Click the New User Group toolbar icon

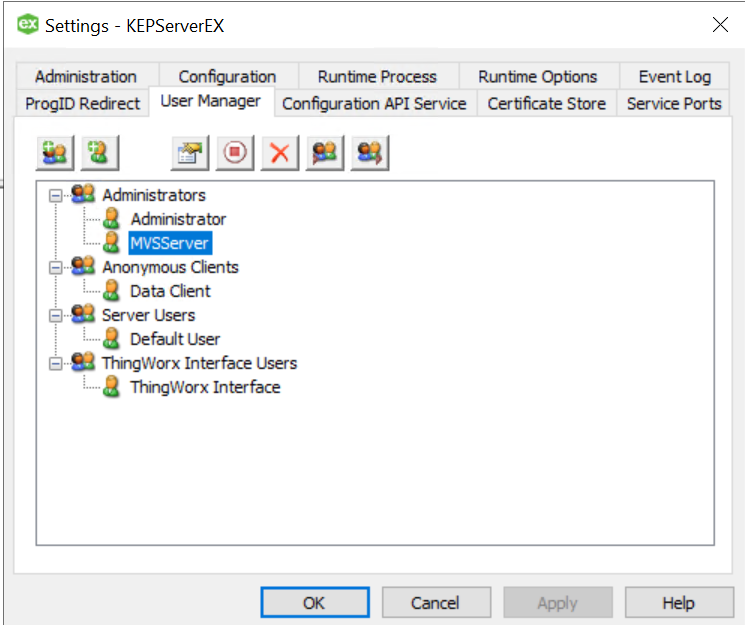pos(55,153)
